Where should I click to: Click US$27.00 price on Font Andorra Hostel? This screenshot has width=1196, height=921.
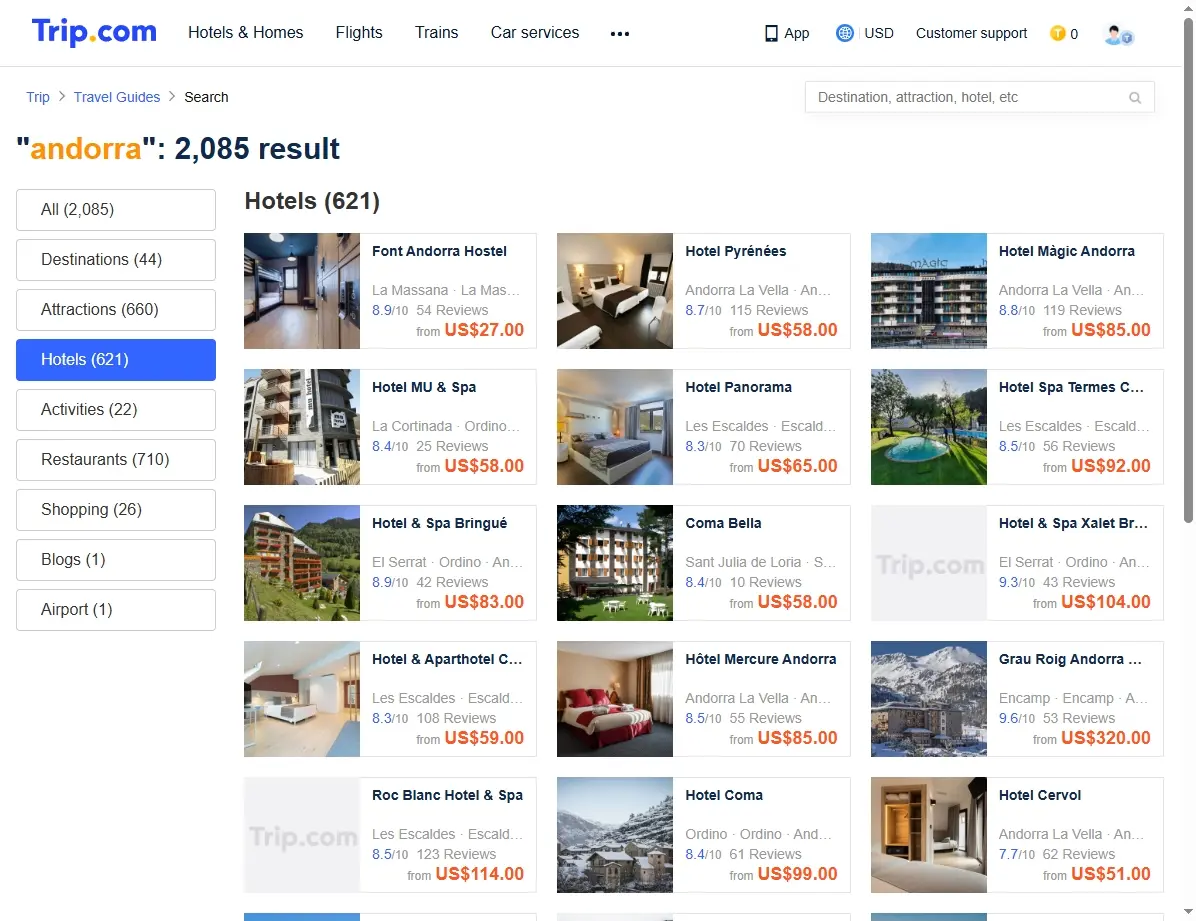pyautogui.click(x=484, y=330)
